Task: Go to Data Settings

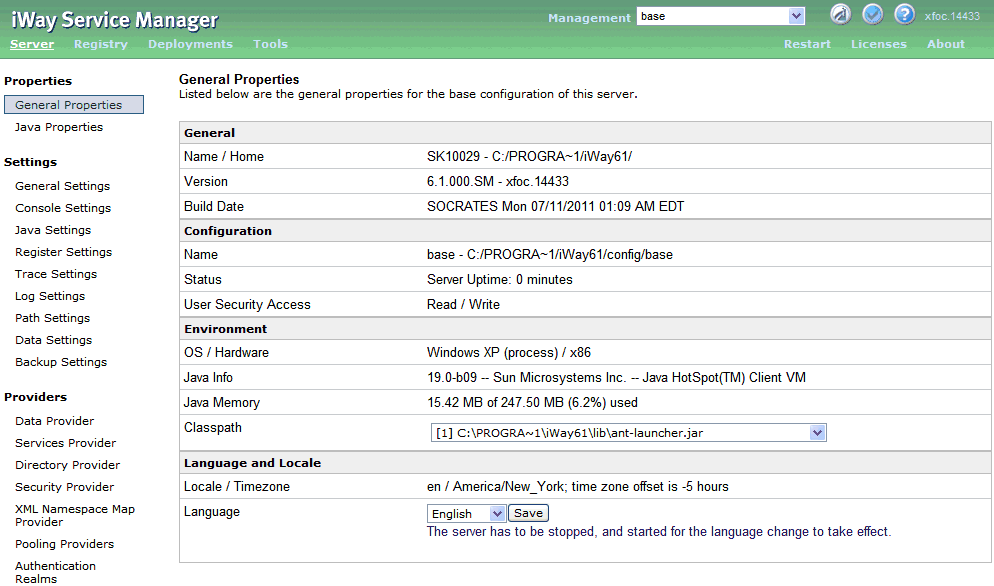Action: (x=54, y=340)
